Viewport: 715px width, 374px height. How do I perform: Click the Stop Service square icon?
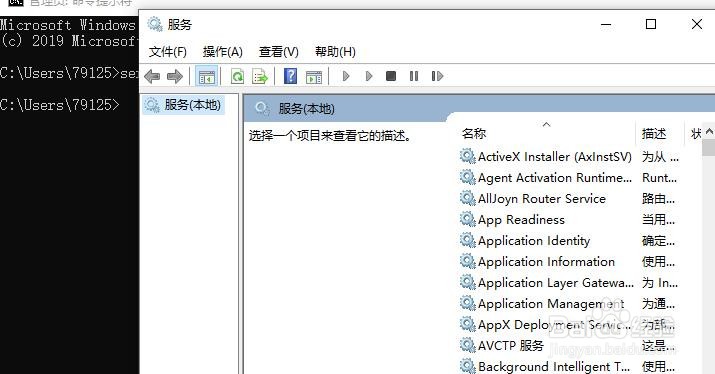pos(391,76)
